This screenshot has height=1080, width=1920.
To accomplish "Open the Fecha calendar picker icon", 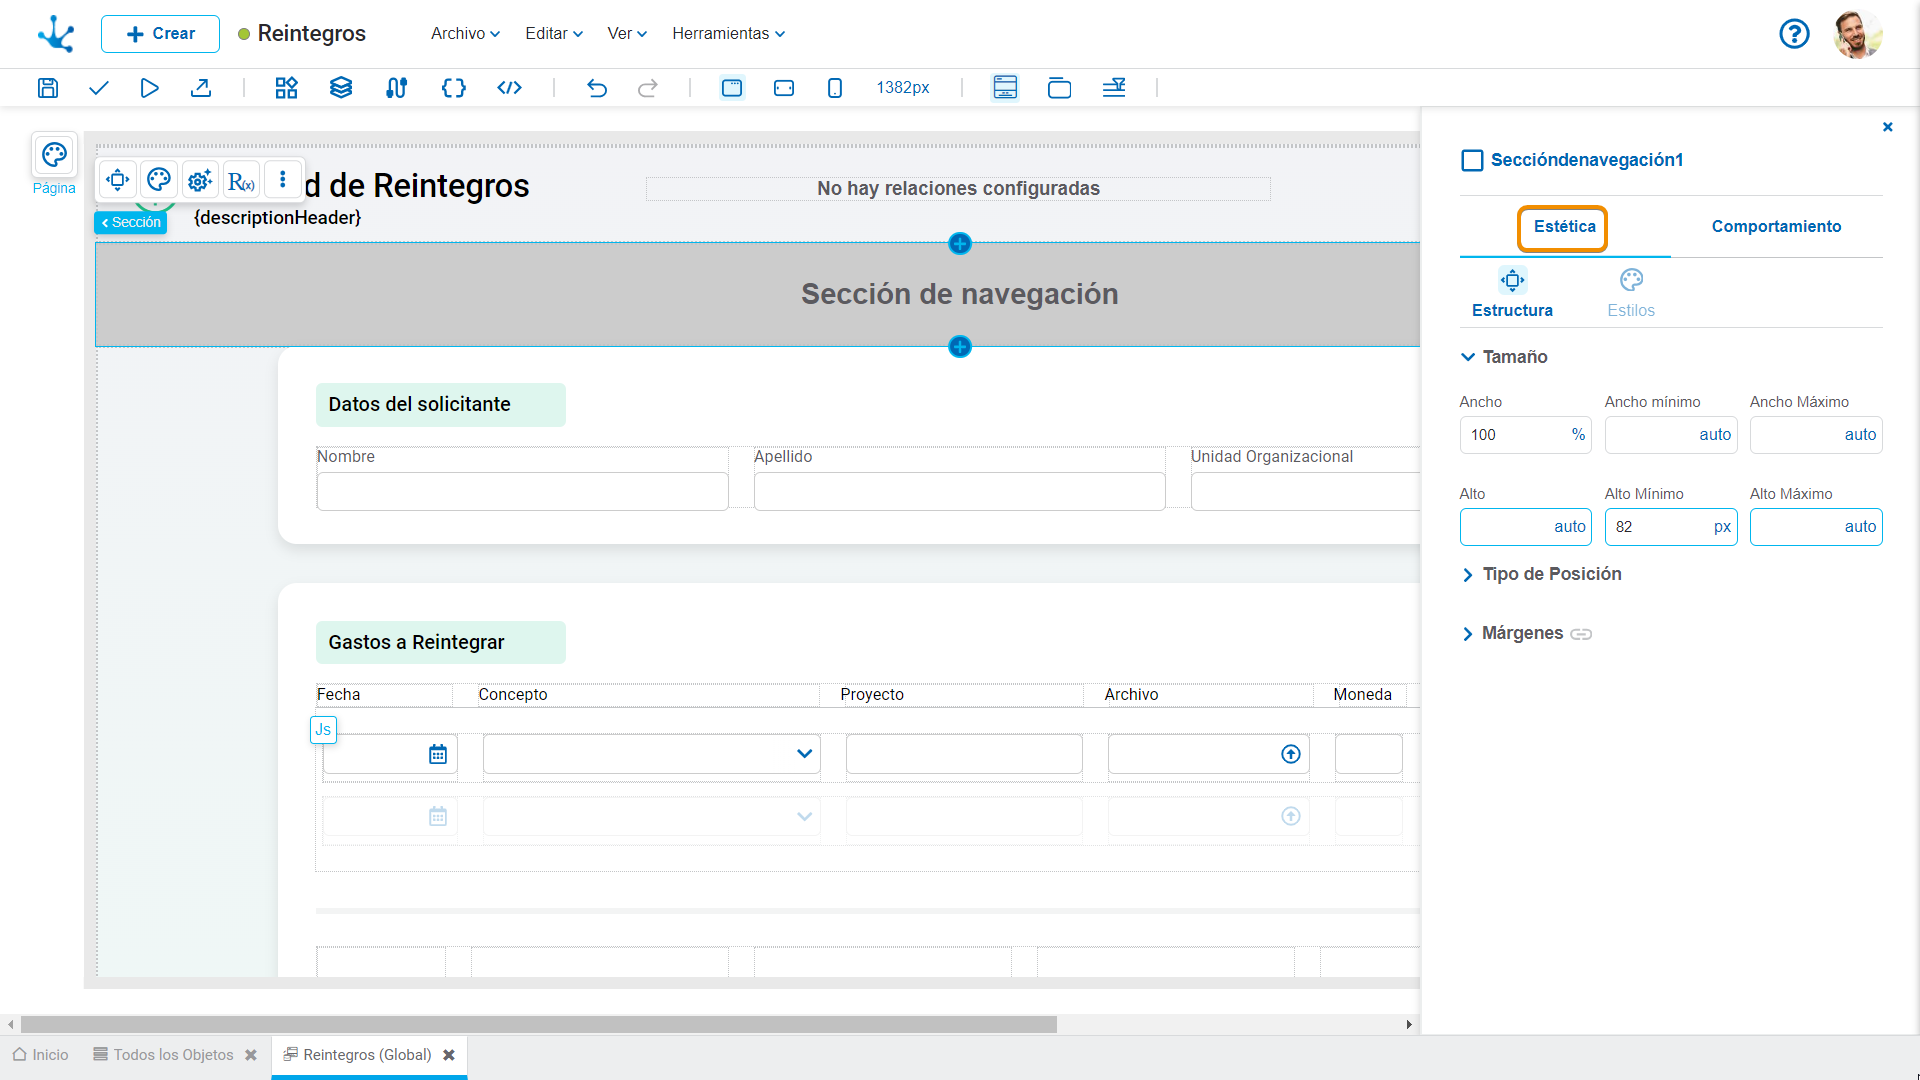I will click(x=438, y=754).
